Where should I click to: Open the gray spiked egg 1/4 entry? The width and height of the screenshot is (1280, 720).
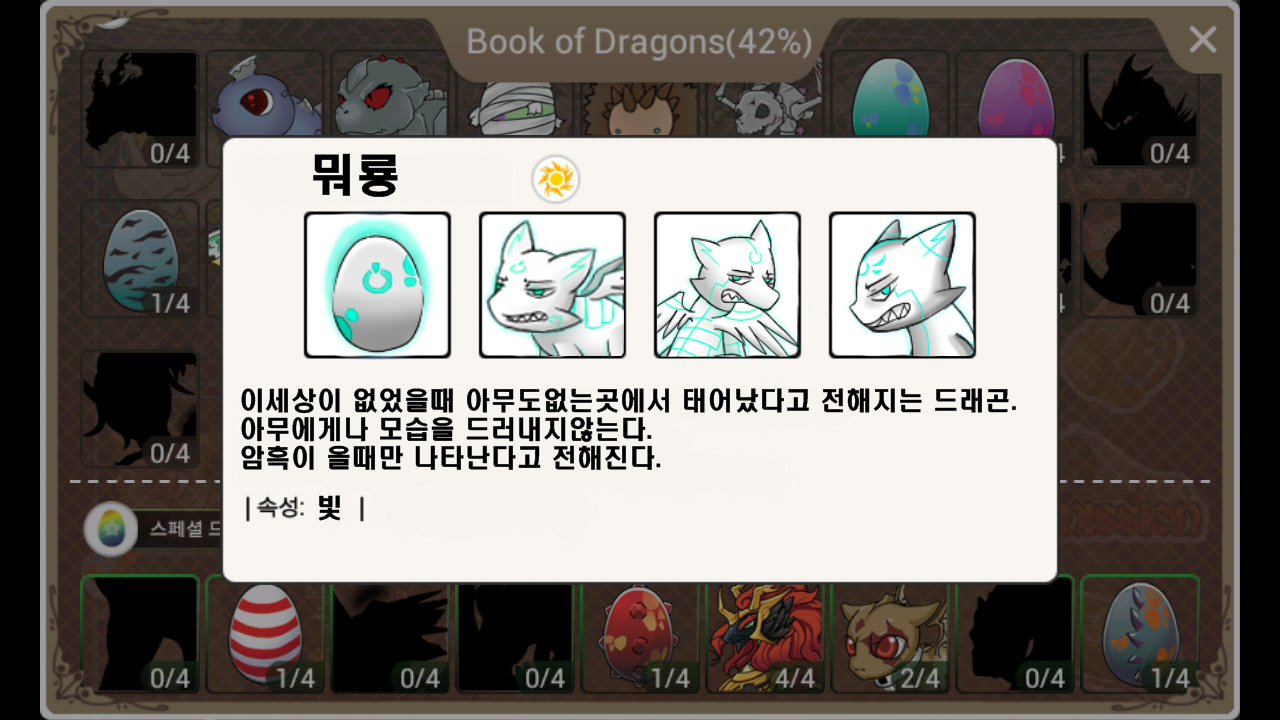1140,634
